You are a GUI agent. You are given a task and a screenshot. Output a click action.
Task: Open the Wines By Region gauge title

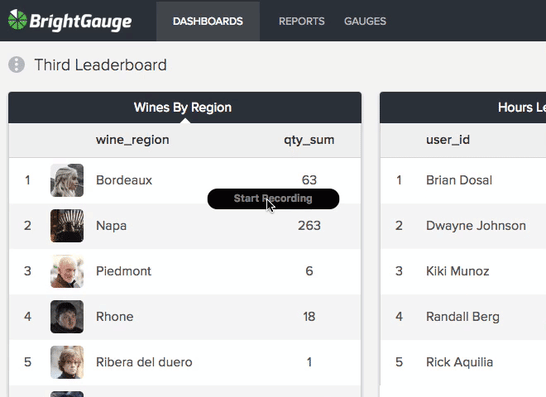pyautogui.click(x=182, y=108)
